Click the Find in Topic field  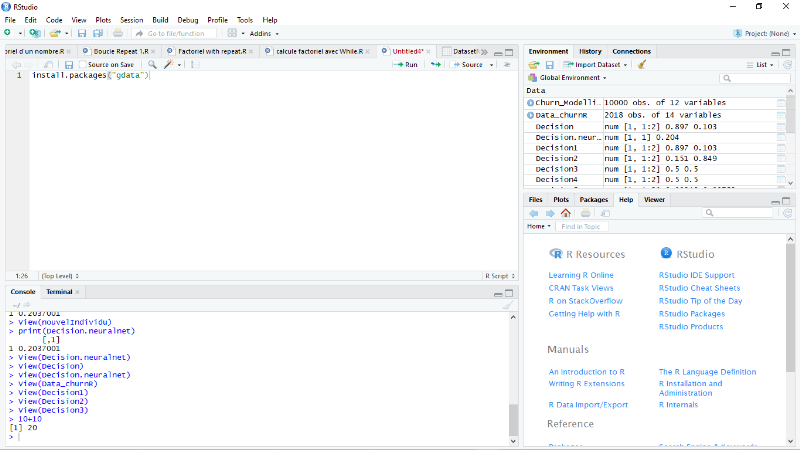click(x=595, y=226)
